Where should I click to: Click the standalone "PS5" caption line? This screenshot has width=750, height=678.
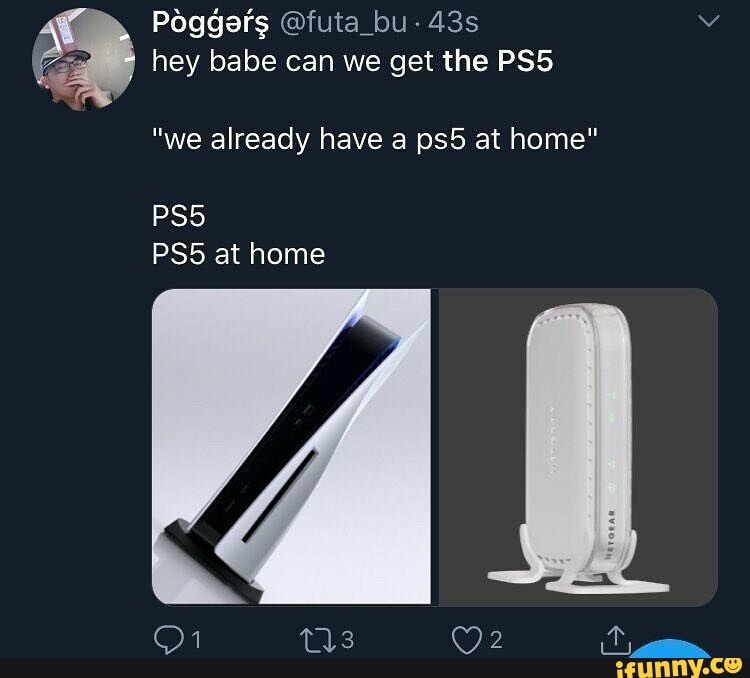179,216
